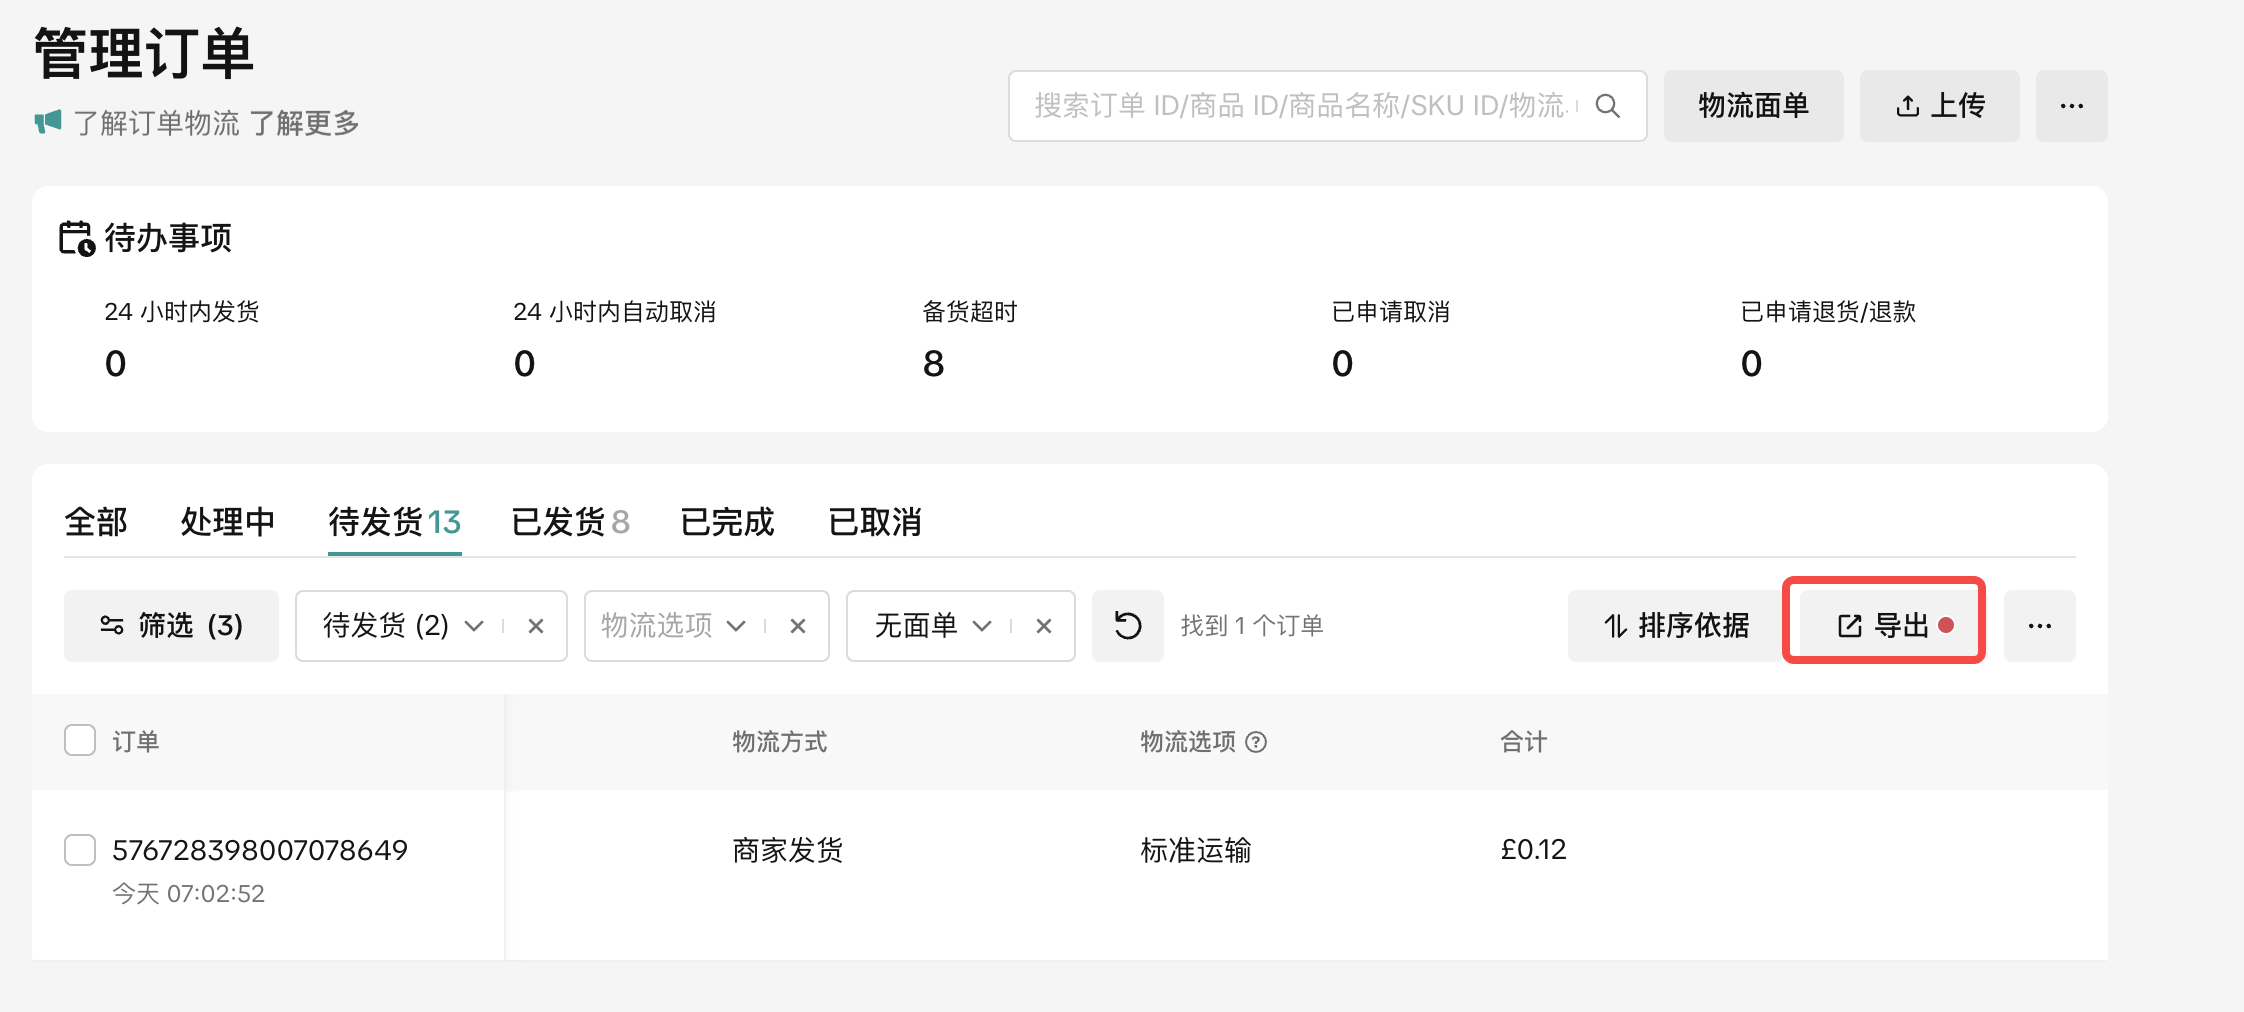This screenshot has width=2244, height=1012.
Task: Open the top-right more options ellipsis
Action: [2071, 106]
